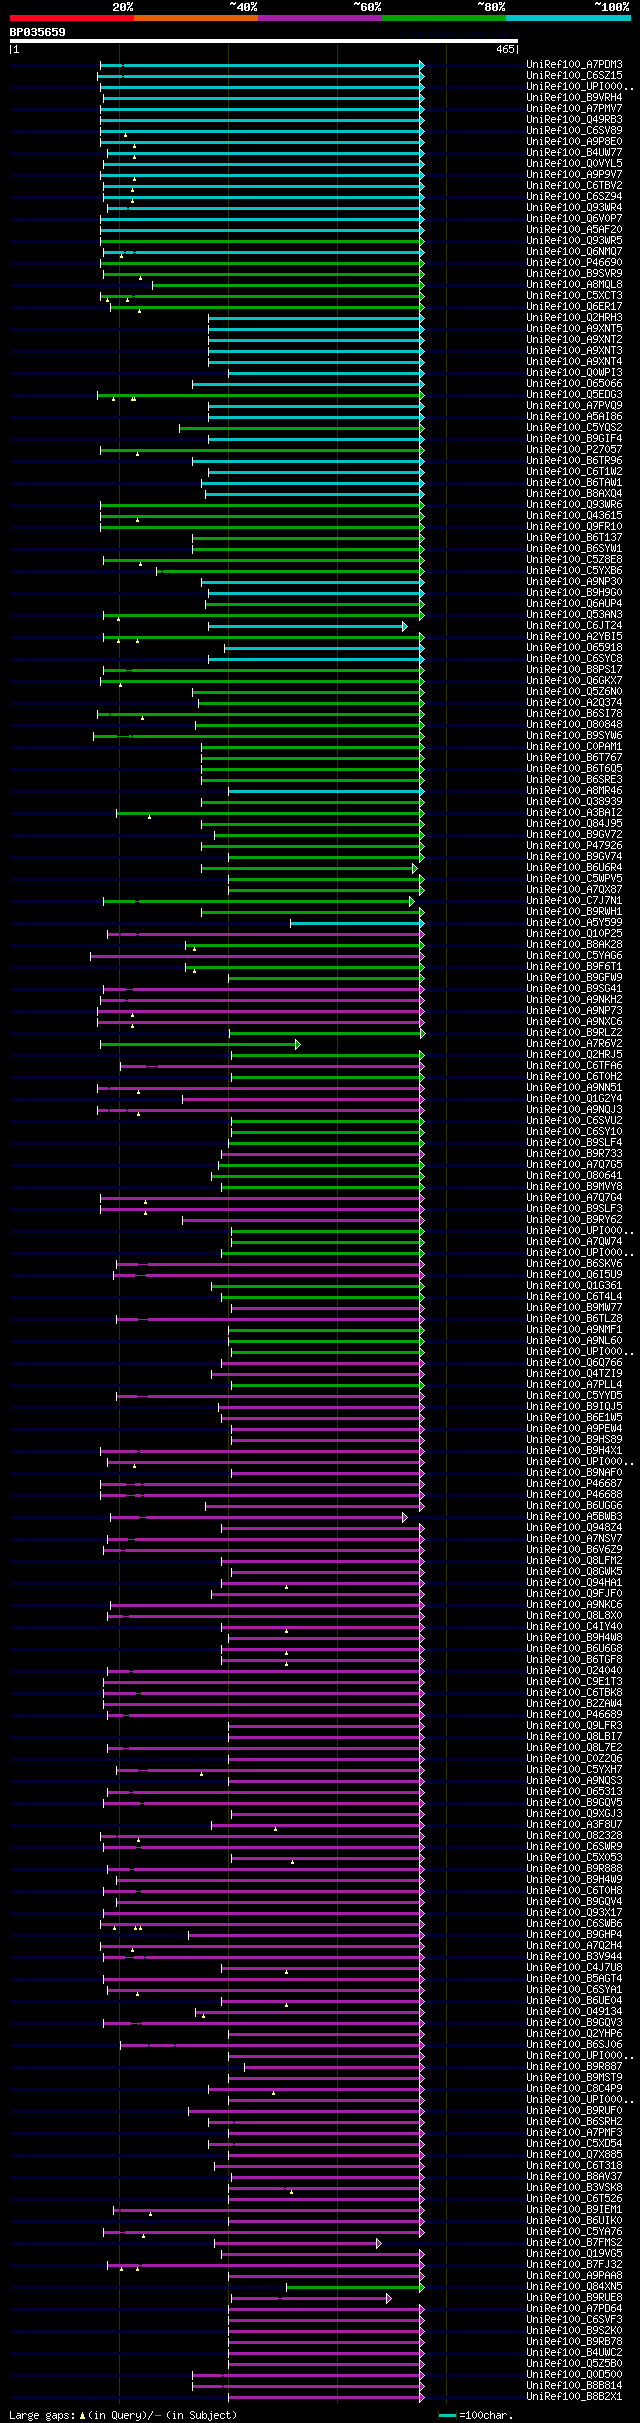
Task: Select hit label UniRef100_P46687
Action: (x=574, y=1484)
